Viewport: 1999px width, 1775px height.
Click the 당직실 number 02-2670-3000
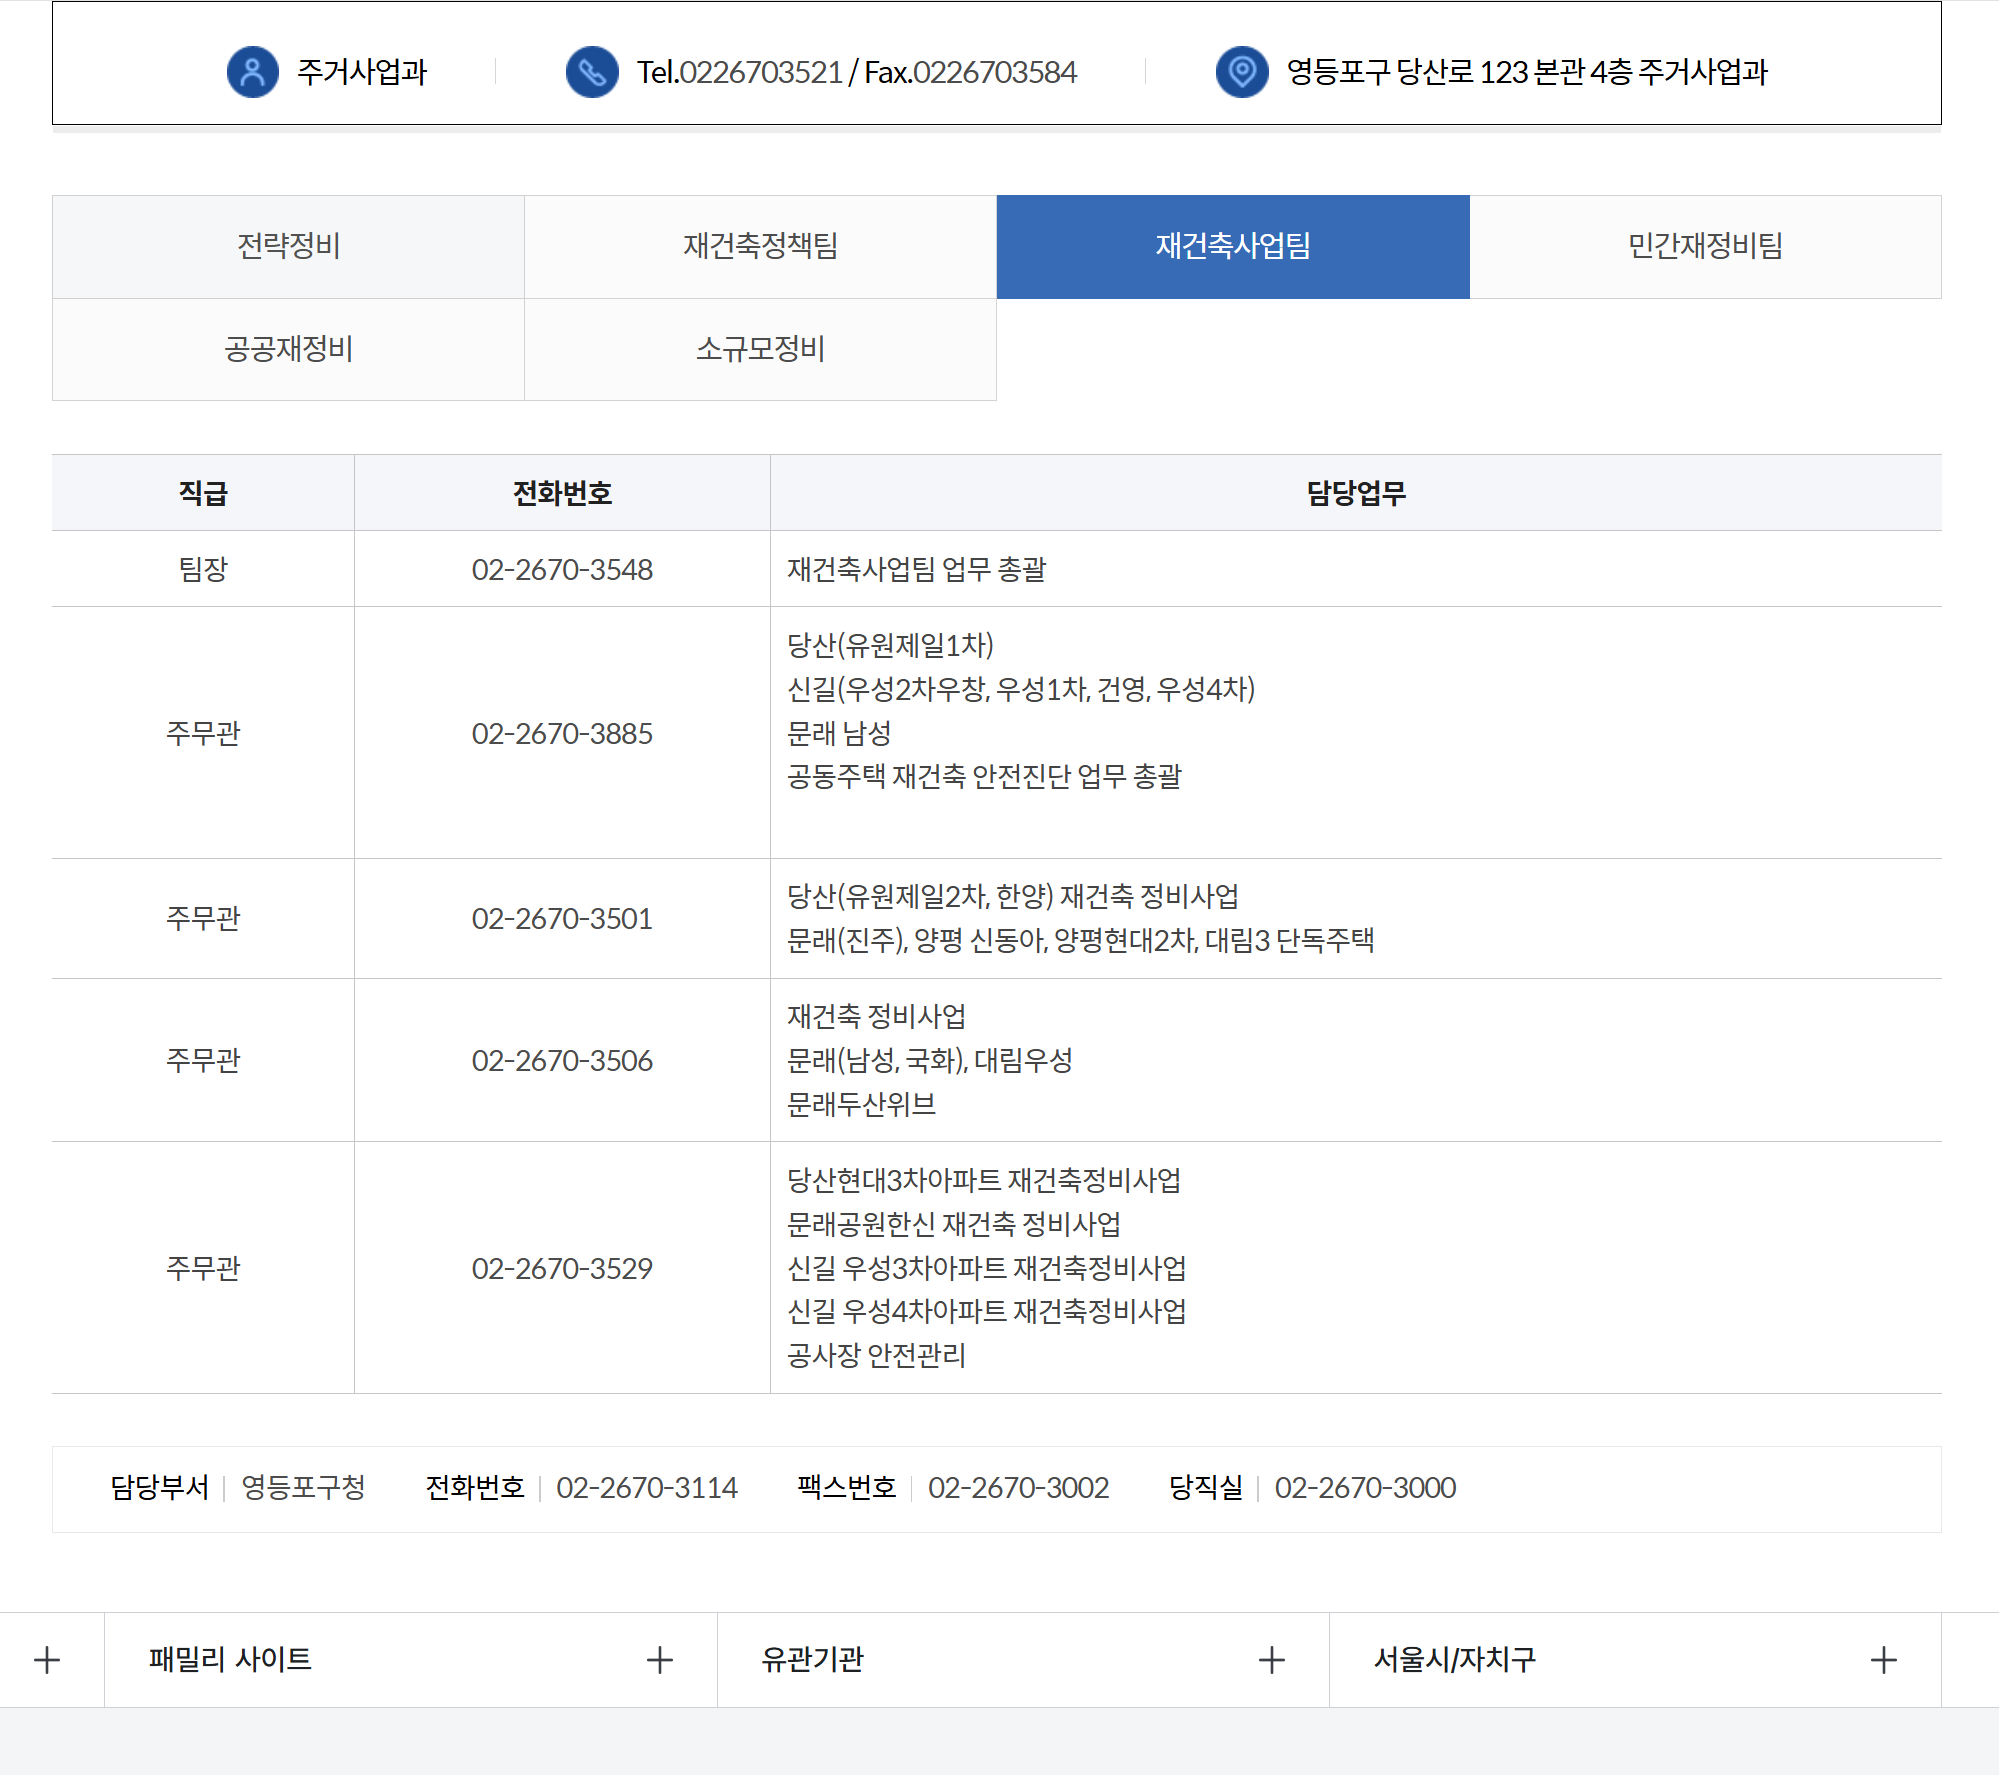point(1364,1488)
